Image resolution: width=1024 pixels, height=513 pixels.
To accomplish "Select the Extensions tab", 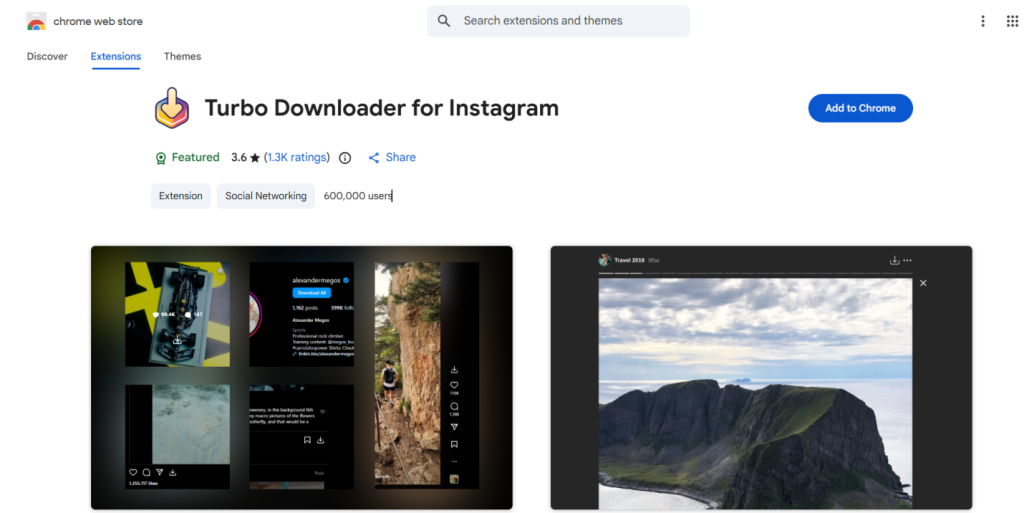I will [116, 56].
